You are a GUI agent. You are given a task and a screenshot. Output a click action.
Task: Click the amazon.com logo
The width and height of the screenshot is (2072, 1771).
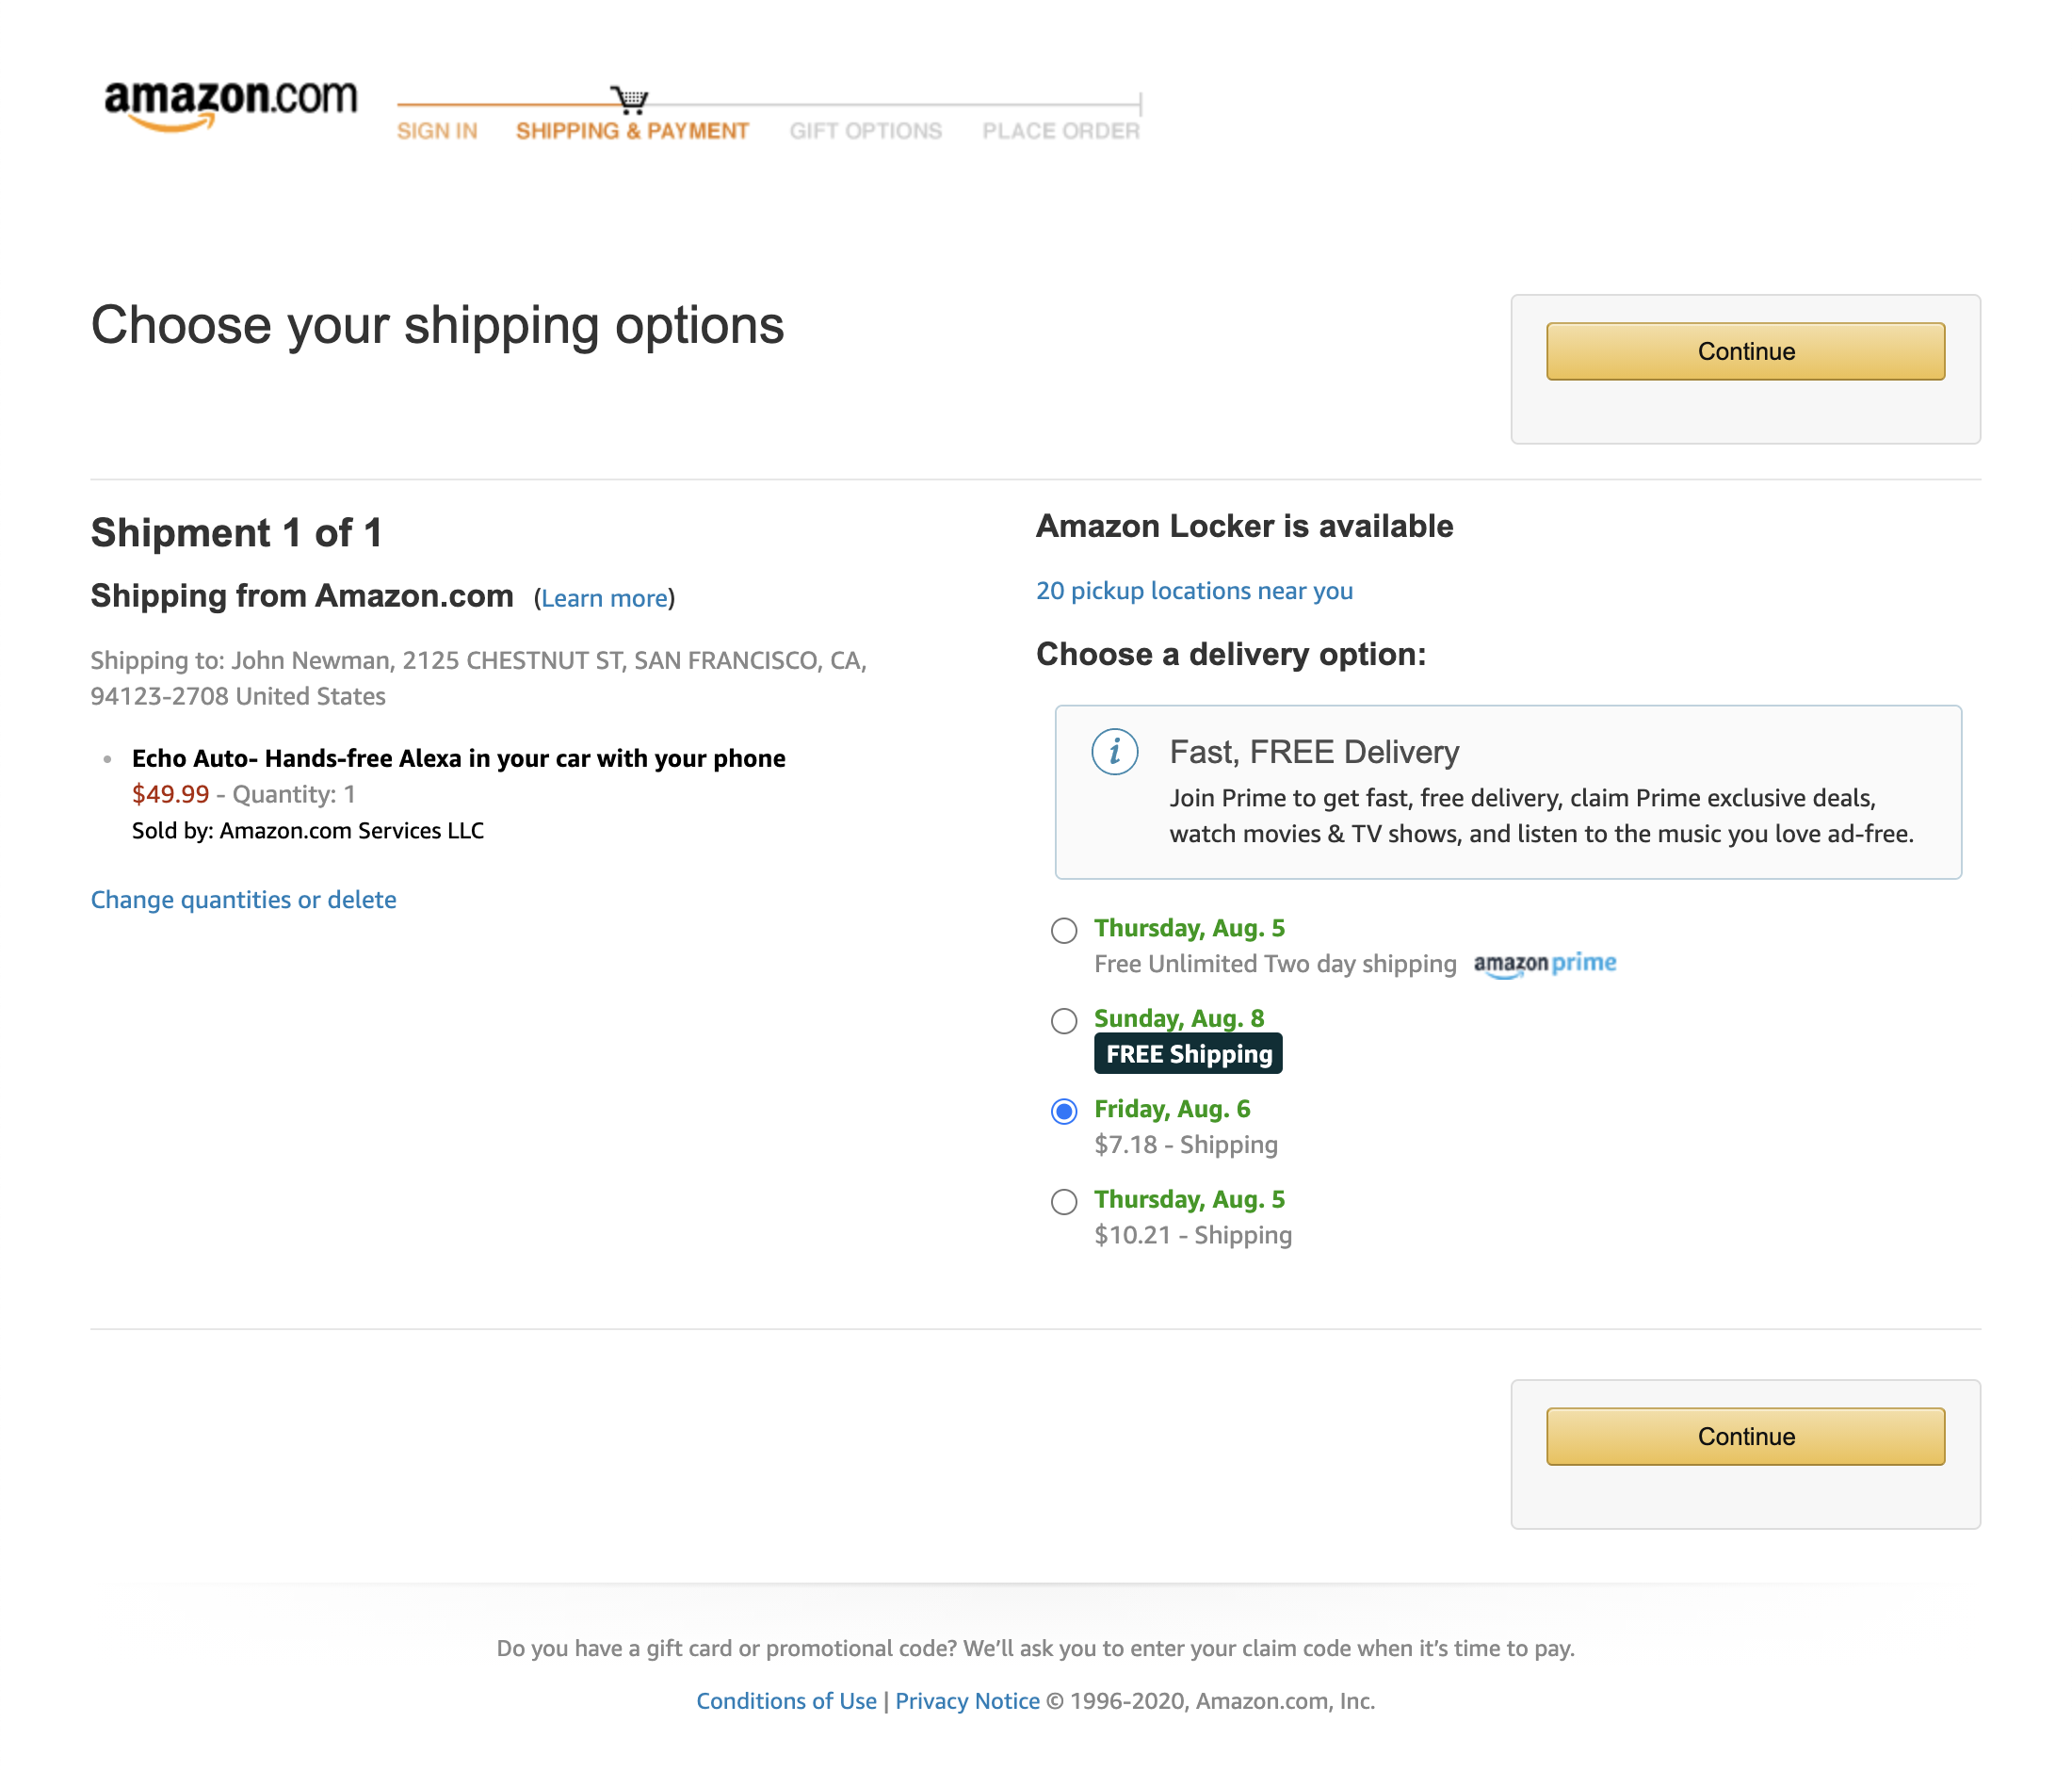tap(230, 103)
